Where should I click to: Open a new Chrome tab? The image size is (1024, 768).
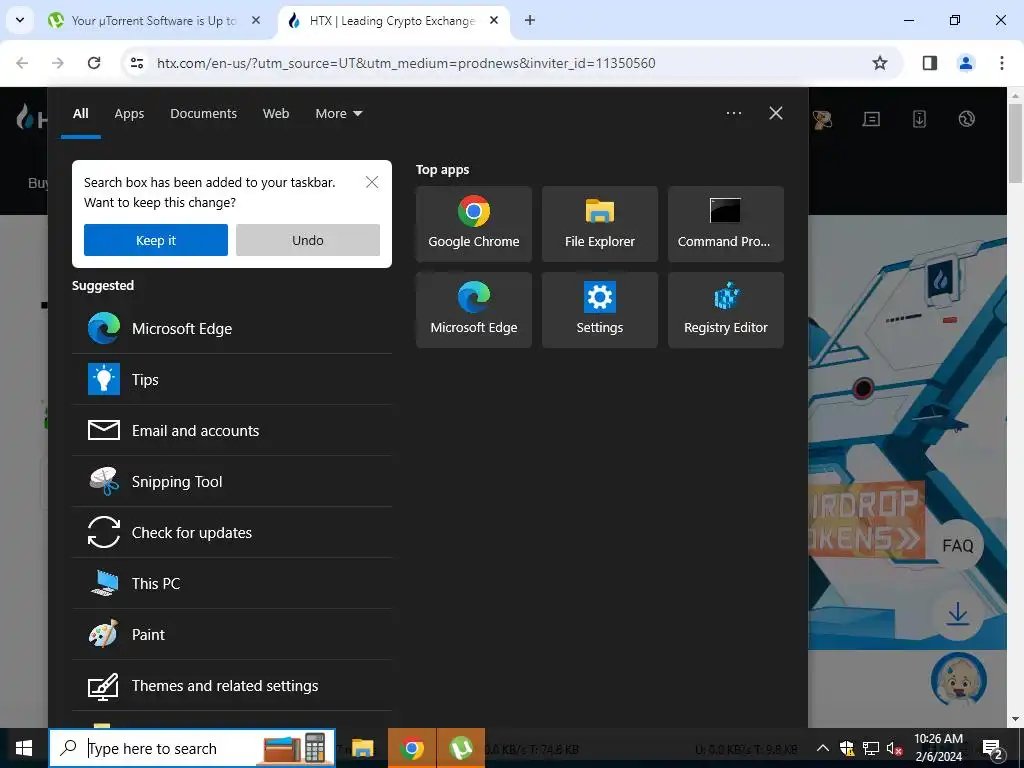pos(530,20)
